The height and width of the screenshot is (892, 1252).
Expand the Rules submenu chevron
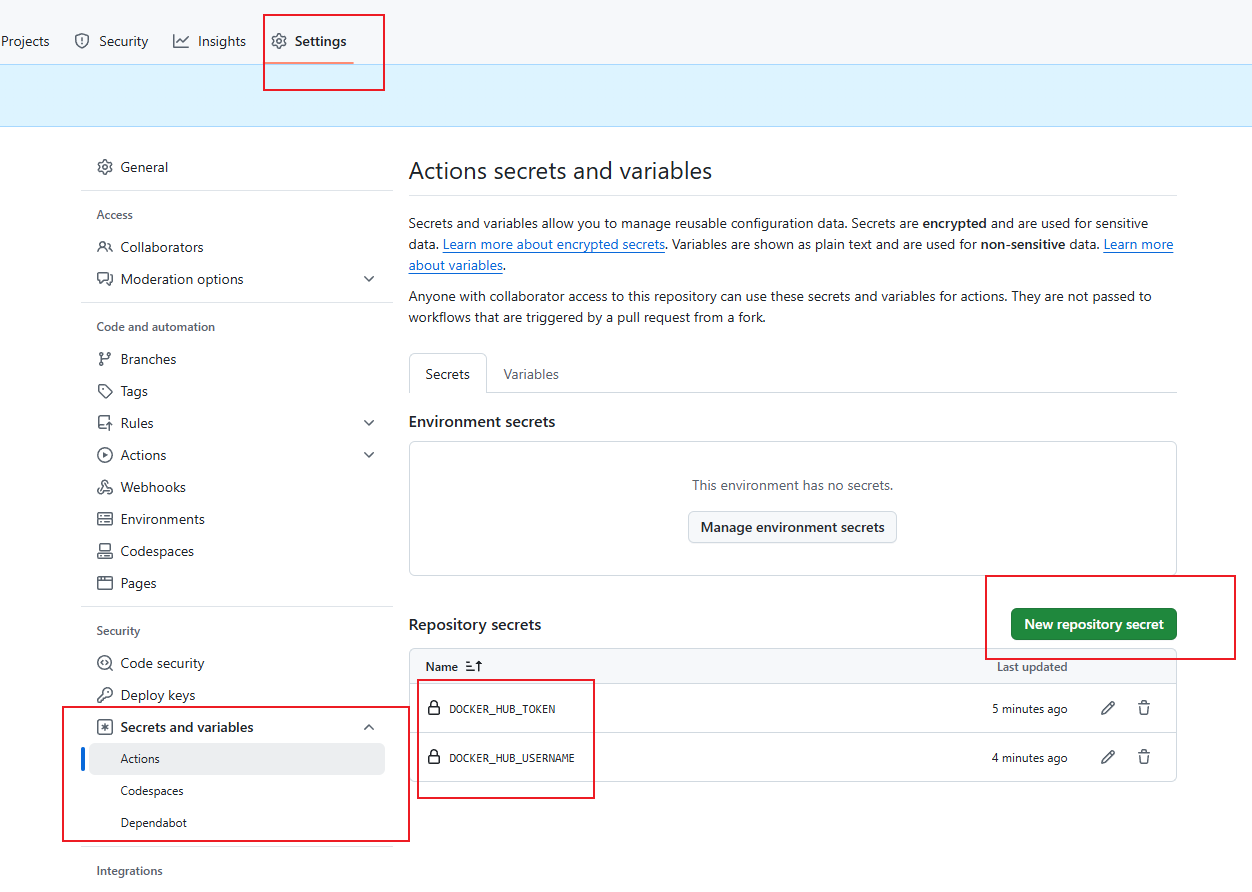(x=369, y=423)
